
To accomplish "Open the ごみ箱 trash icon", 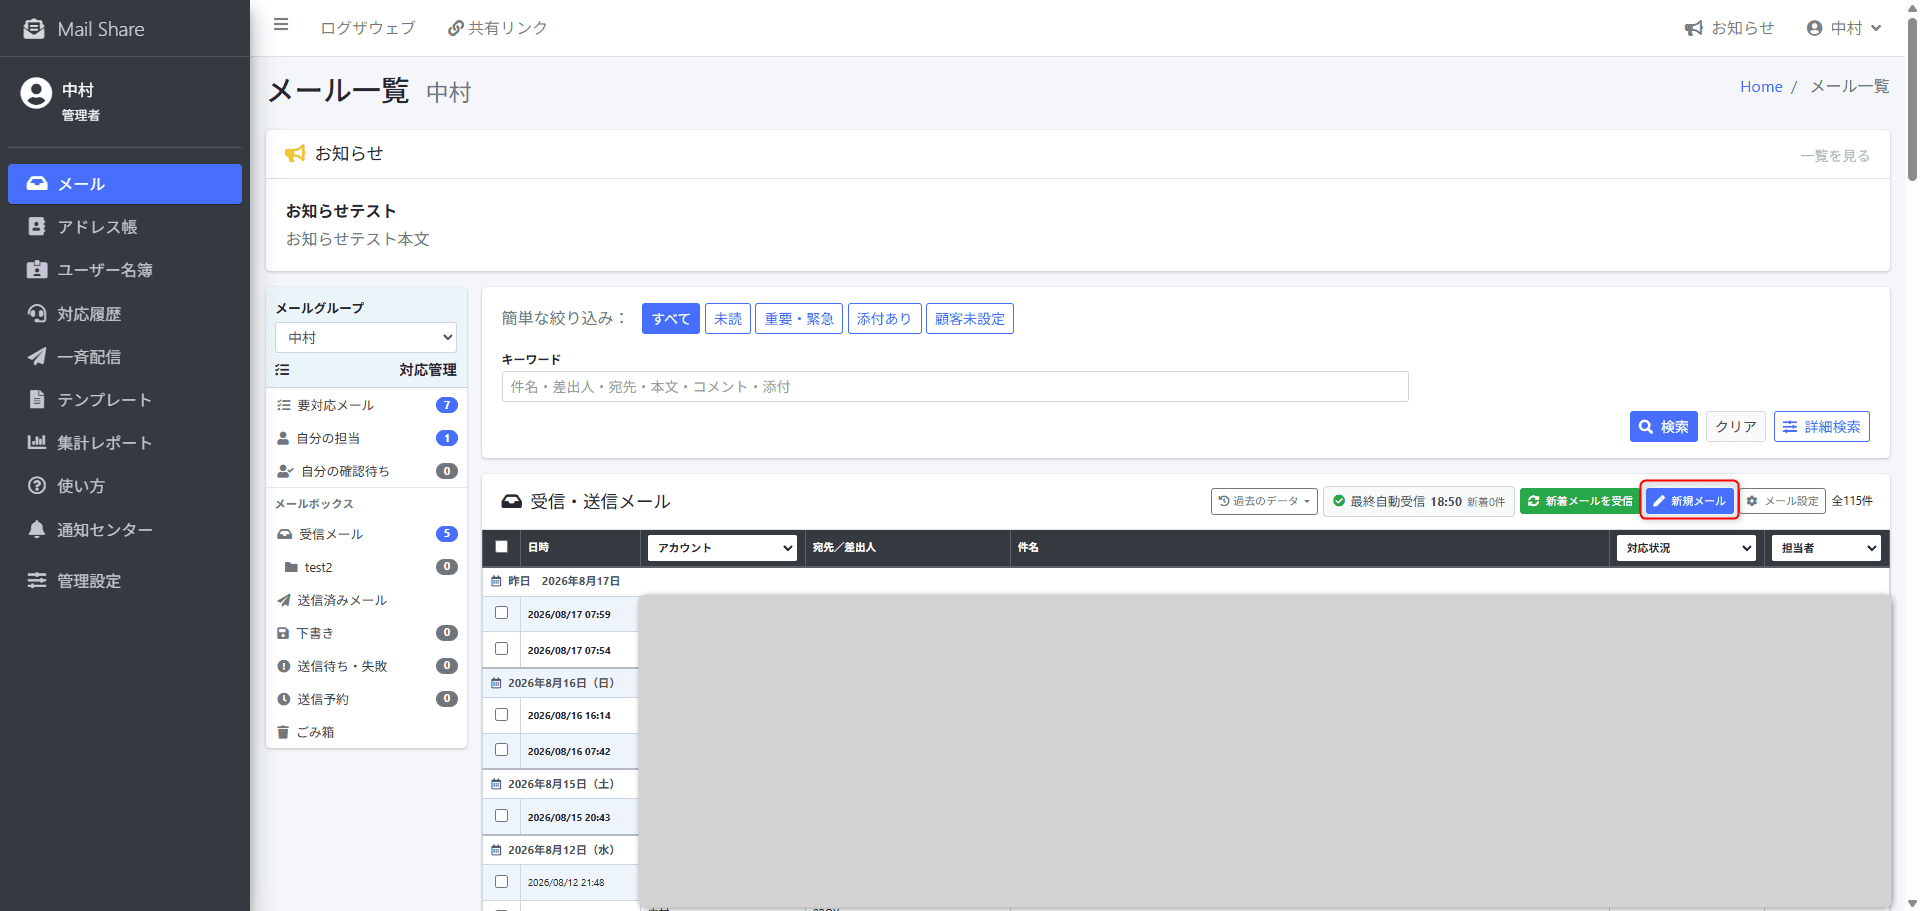I will tap(283, 732).
